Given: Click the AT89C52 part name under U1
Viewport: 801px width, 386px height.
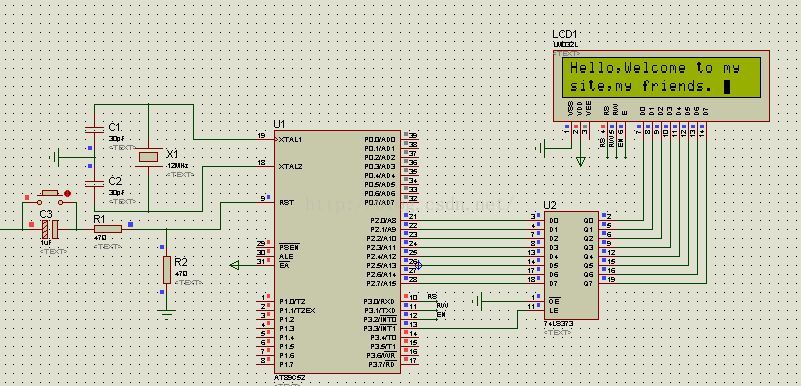Looking at the screenshot, I should click(290, 377).
